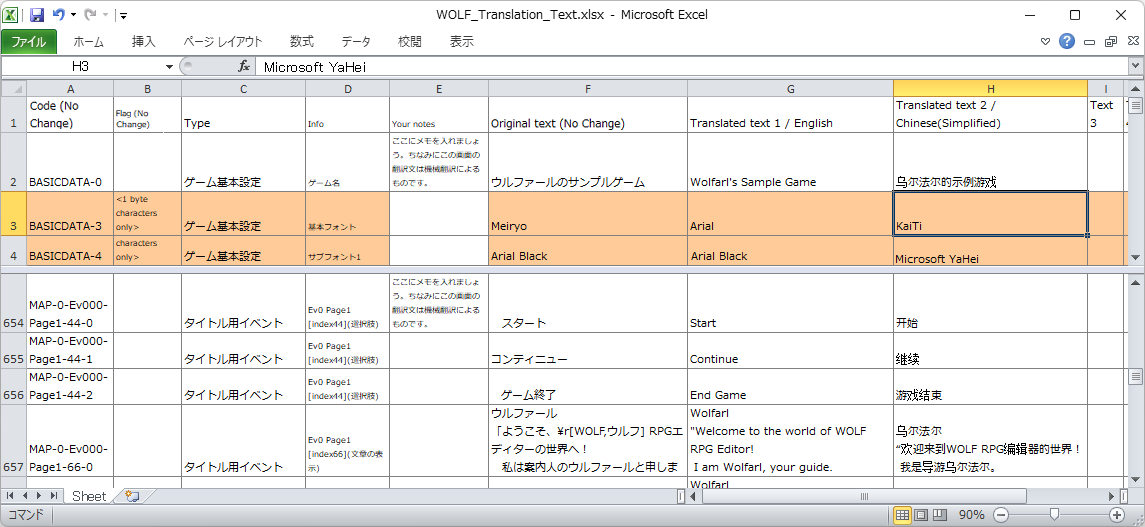Click the greyed-out Redo arrow
Image resolution: width=1145 pixels, height=527 pixels.
coord(91,14)
